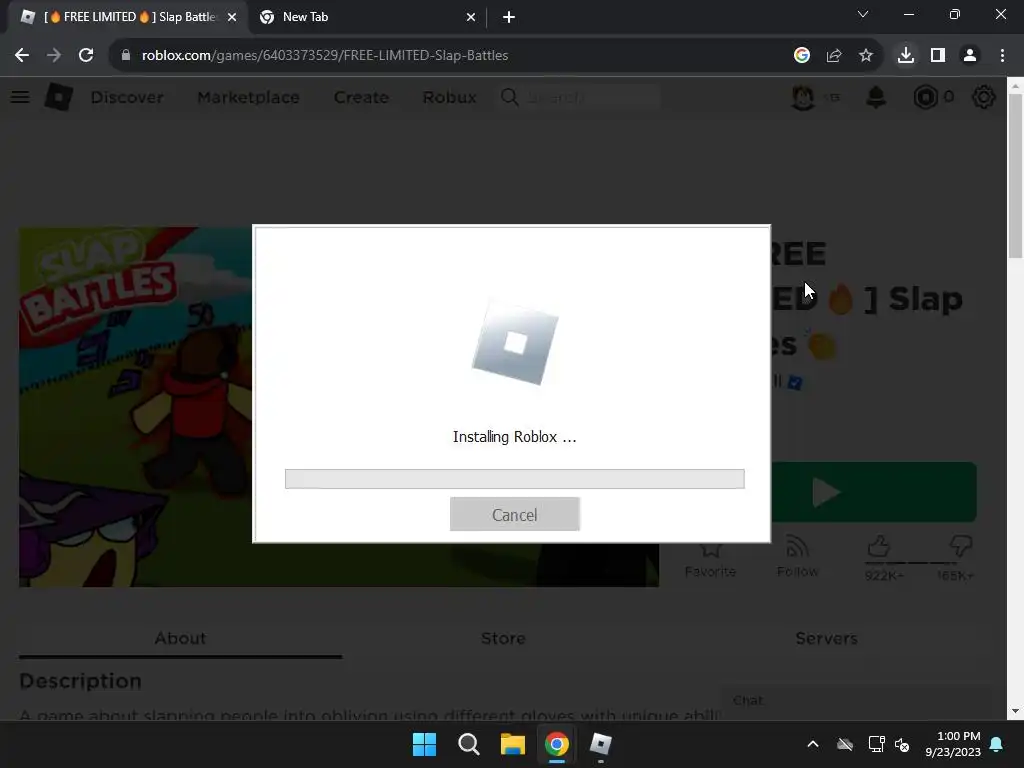Select the About tab
This screenshot has width=1024, height=768.
tap(180, 638)
